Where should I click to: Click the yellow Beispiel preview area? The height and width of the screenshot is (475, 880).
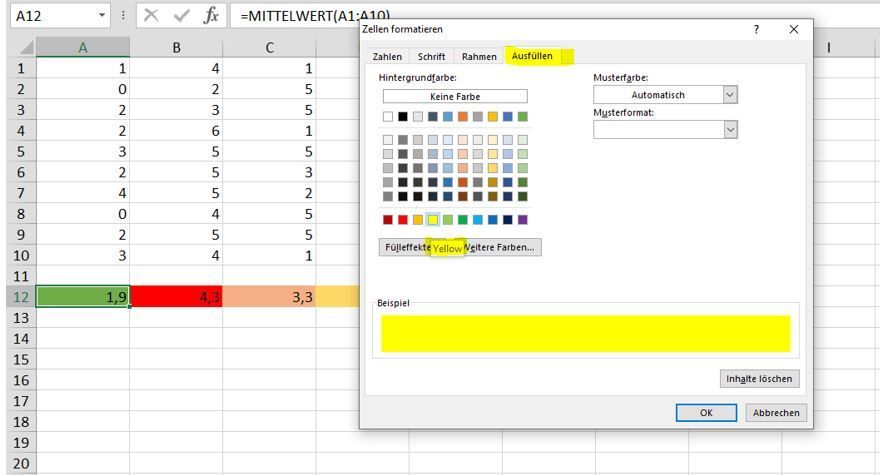(x=585, y=334)
